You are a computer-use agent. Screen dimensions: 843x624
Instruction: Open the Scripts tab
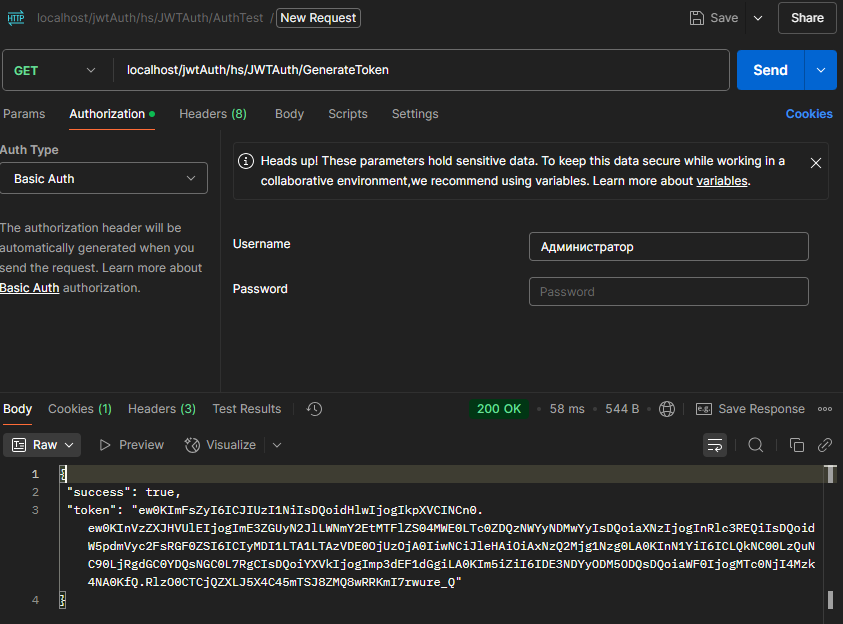coord(348,114)
